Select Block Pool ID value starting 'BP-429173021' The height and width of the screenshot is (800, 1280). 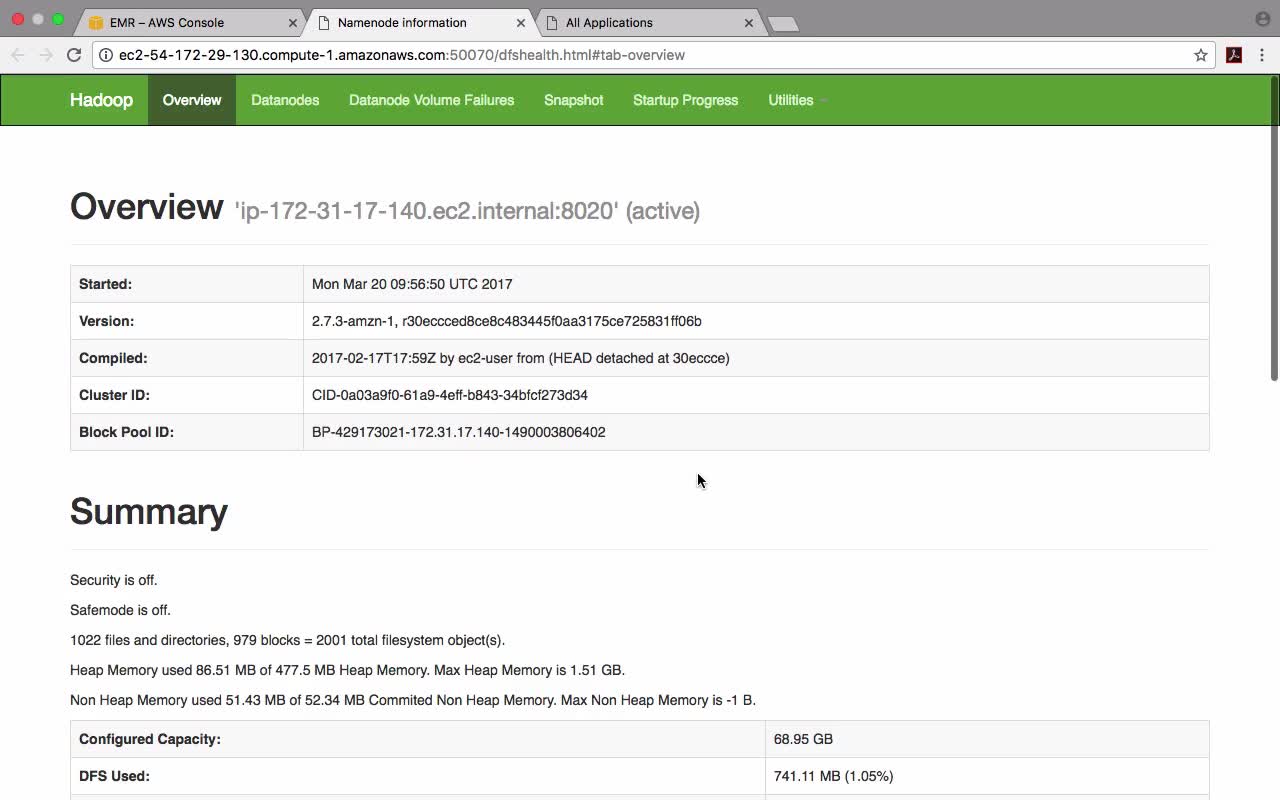(459, 432)
